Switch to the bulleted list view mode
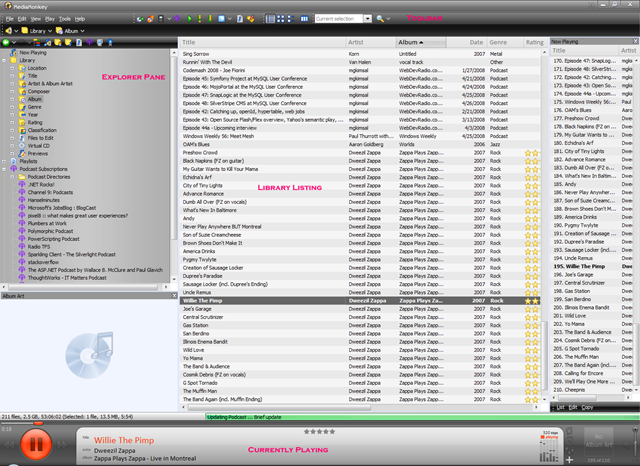640x466 pixels. pyautogui.click(x=291, y=19)
